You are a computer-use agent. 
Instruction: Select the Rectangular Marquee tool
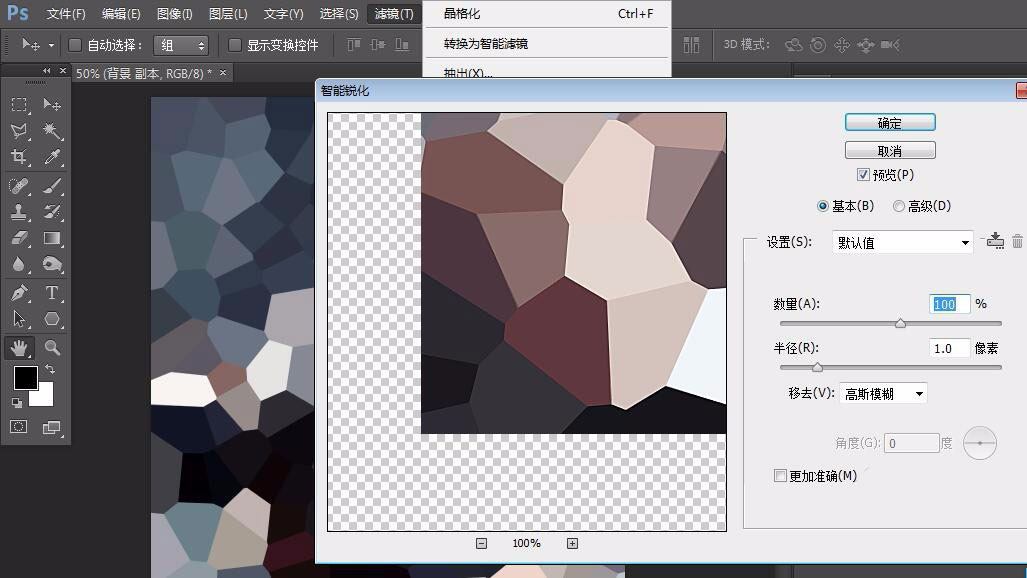click(x=19, y=105)
